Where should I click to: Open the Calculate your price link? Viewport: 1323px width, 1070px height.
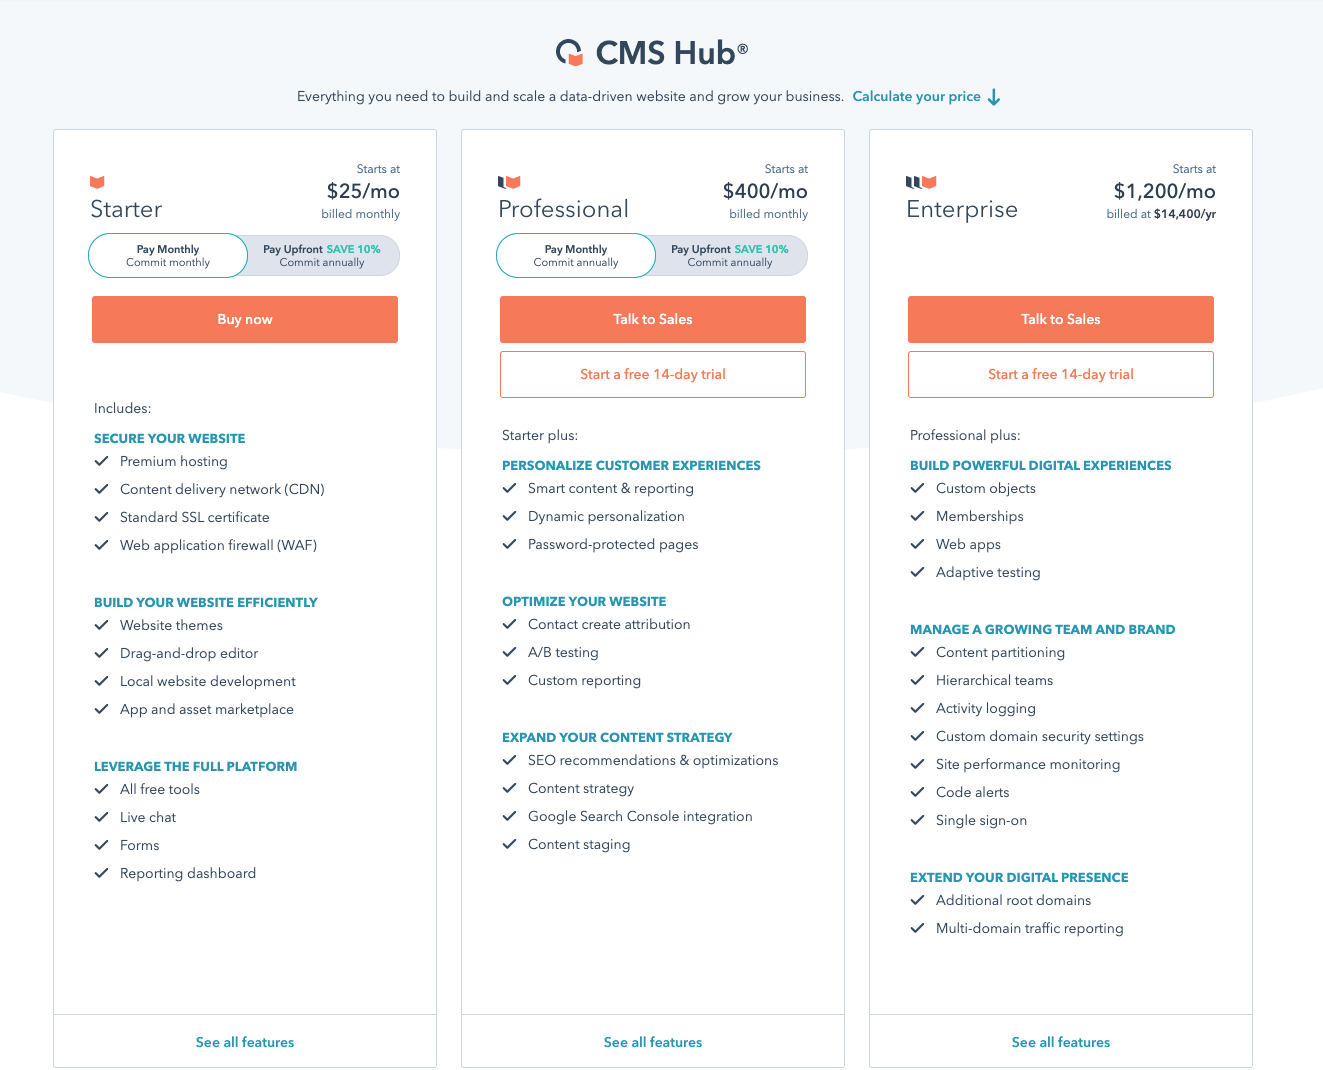916,97
